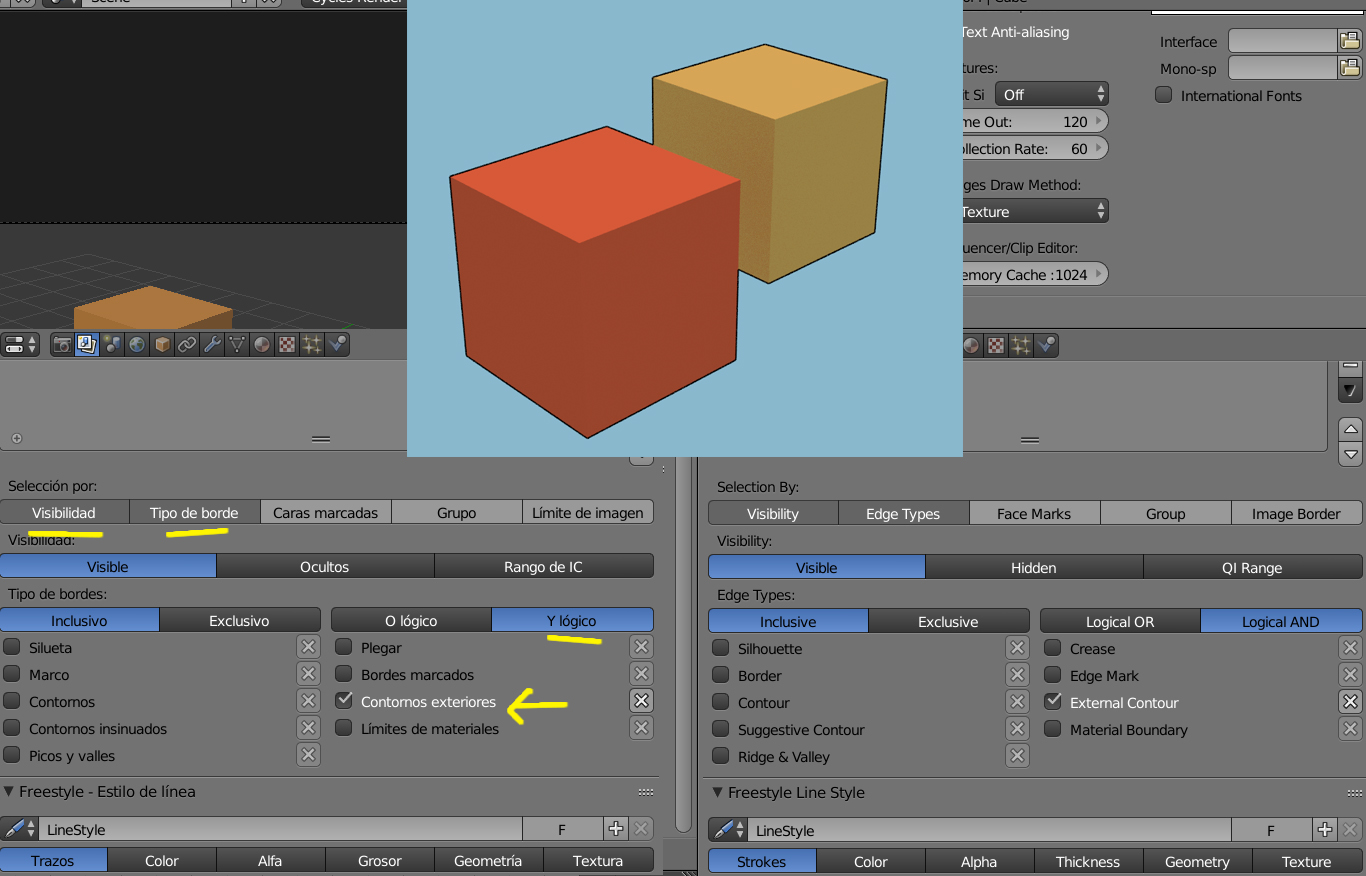Toggle the F fake user button in English panel

[1271, 830]
